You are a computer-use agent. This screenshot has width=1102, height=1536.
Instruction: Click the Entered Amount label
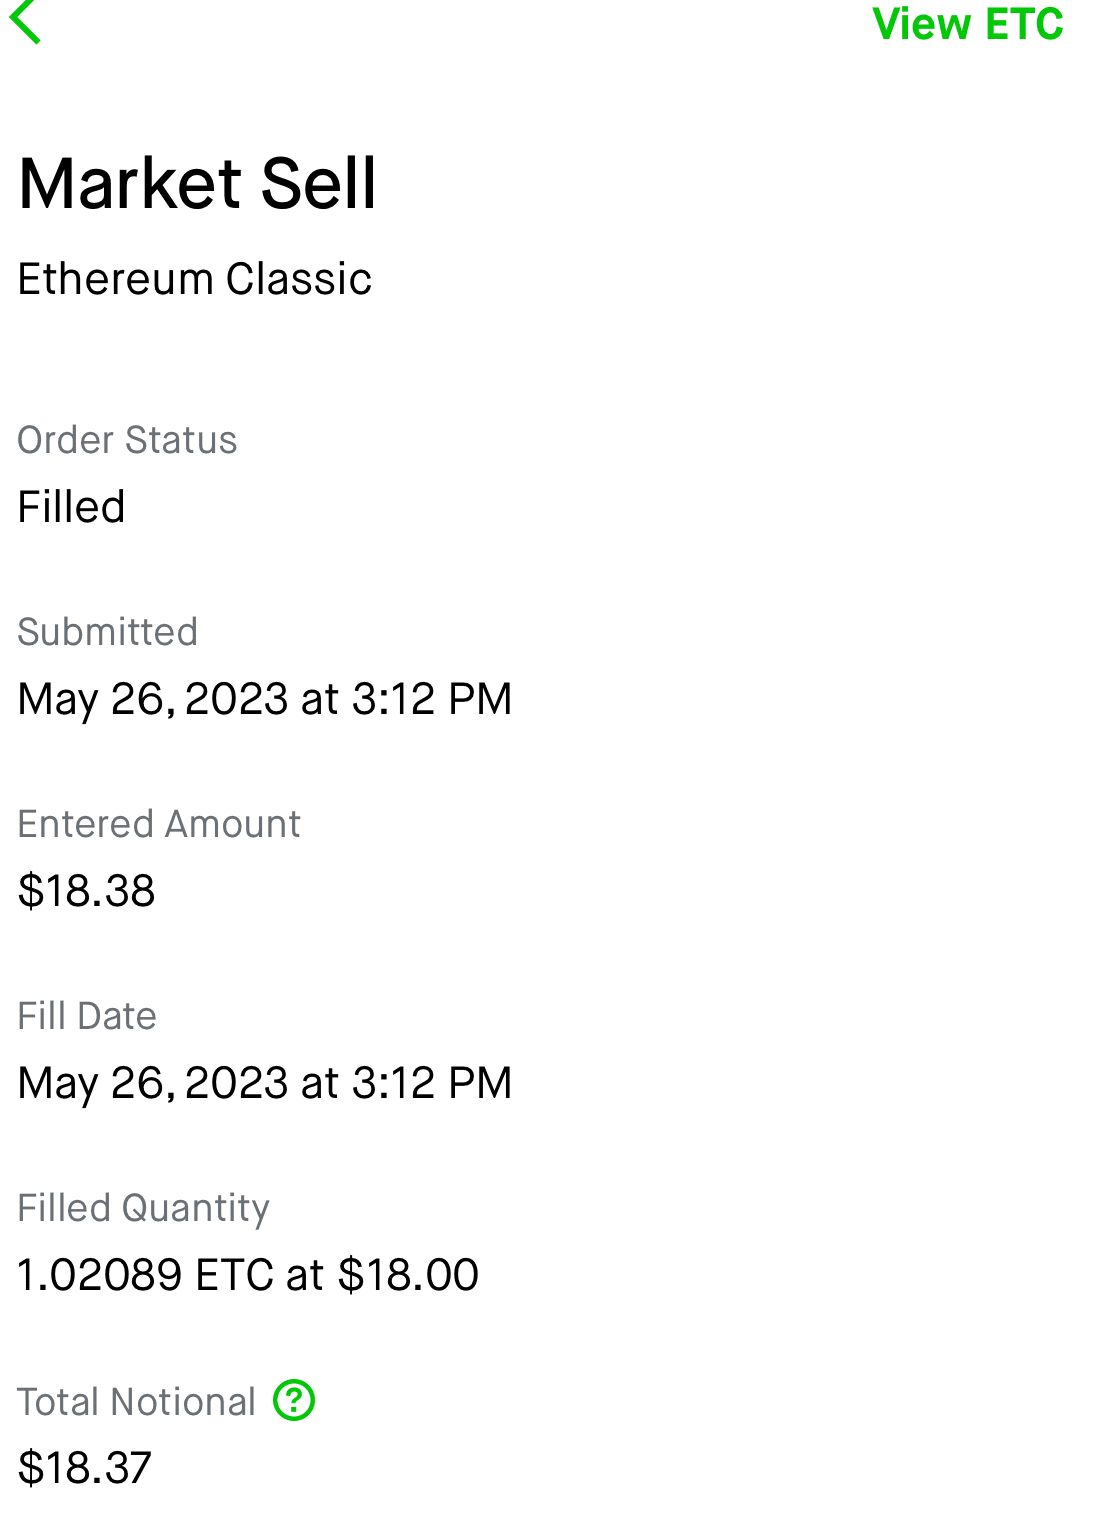(x=159, y=824)
